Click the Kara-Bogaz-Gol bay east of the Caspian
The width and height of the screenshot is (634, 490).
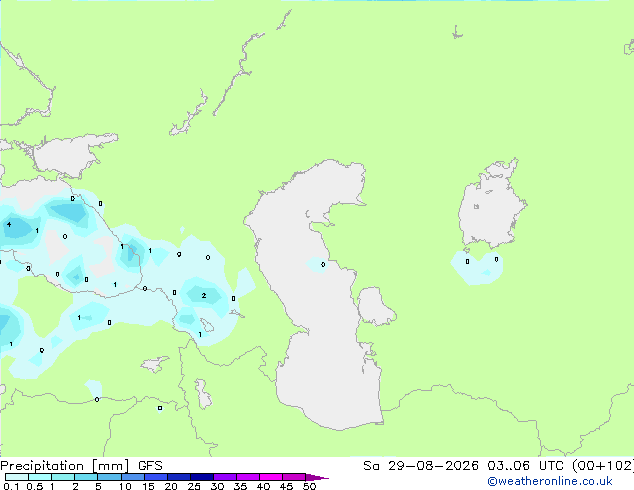[x=374, y=306]
